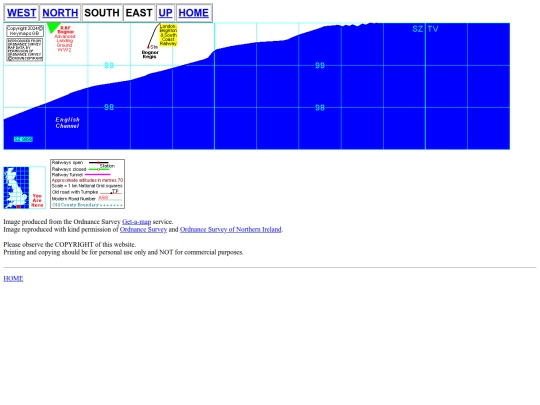The height and width of the screenshot is (405, 540).
Task: Open the Ordnance Survey link
Action: click(x=143, y=229)
